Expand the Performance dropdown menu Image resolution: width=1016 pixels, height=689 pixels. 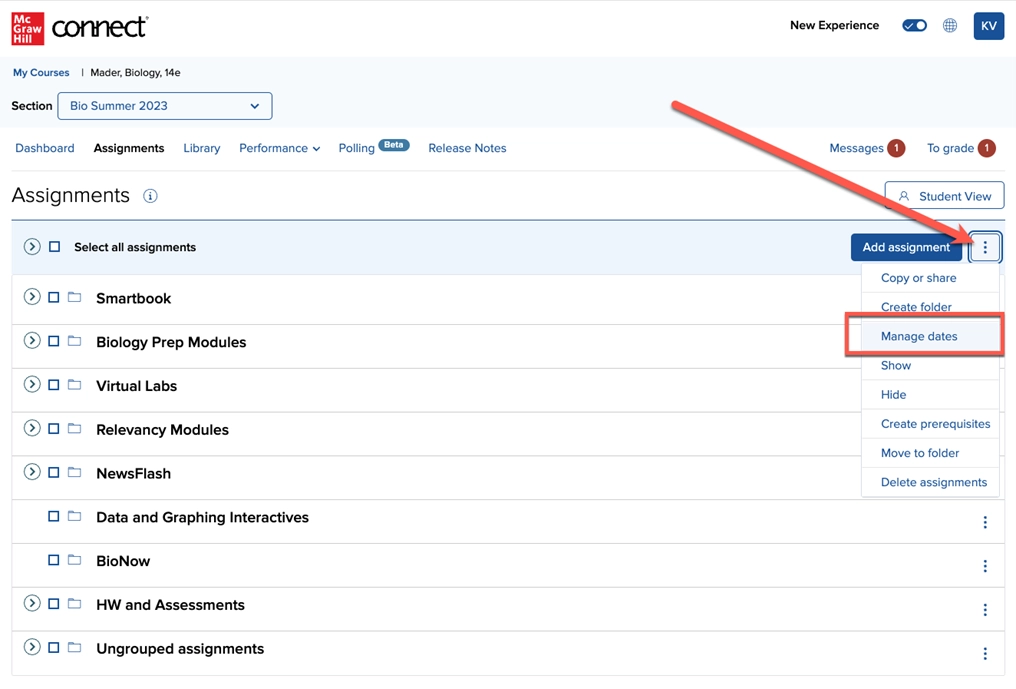tap(279, 148)
